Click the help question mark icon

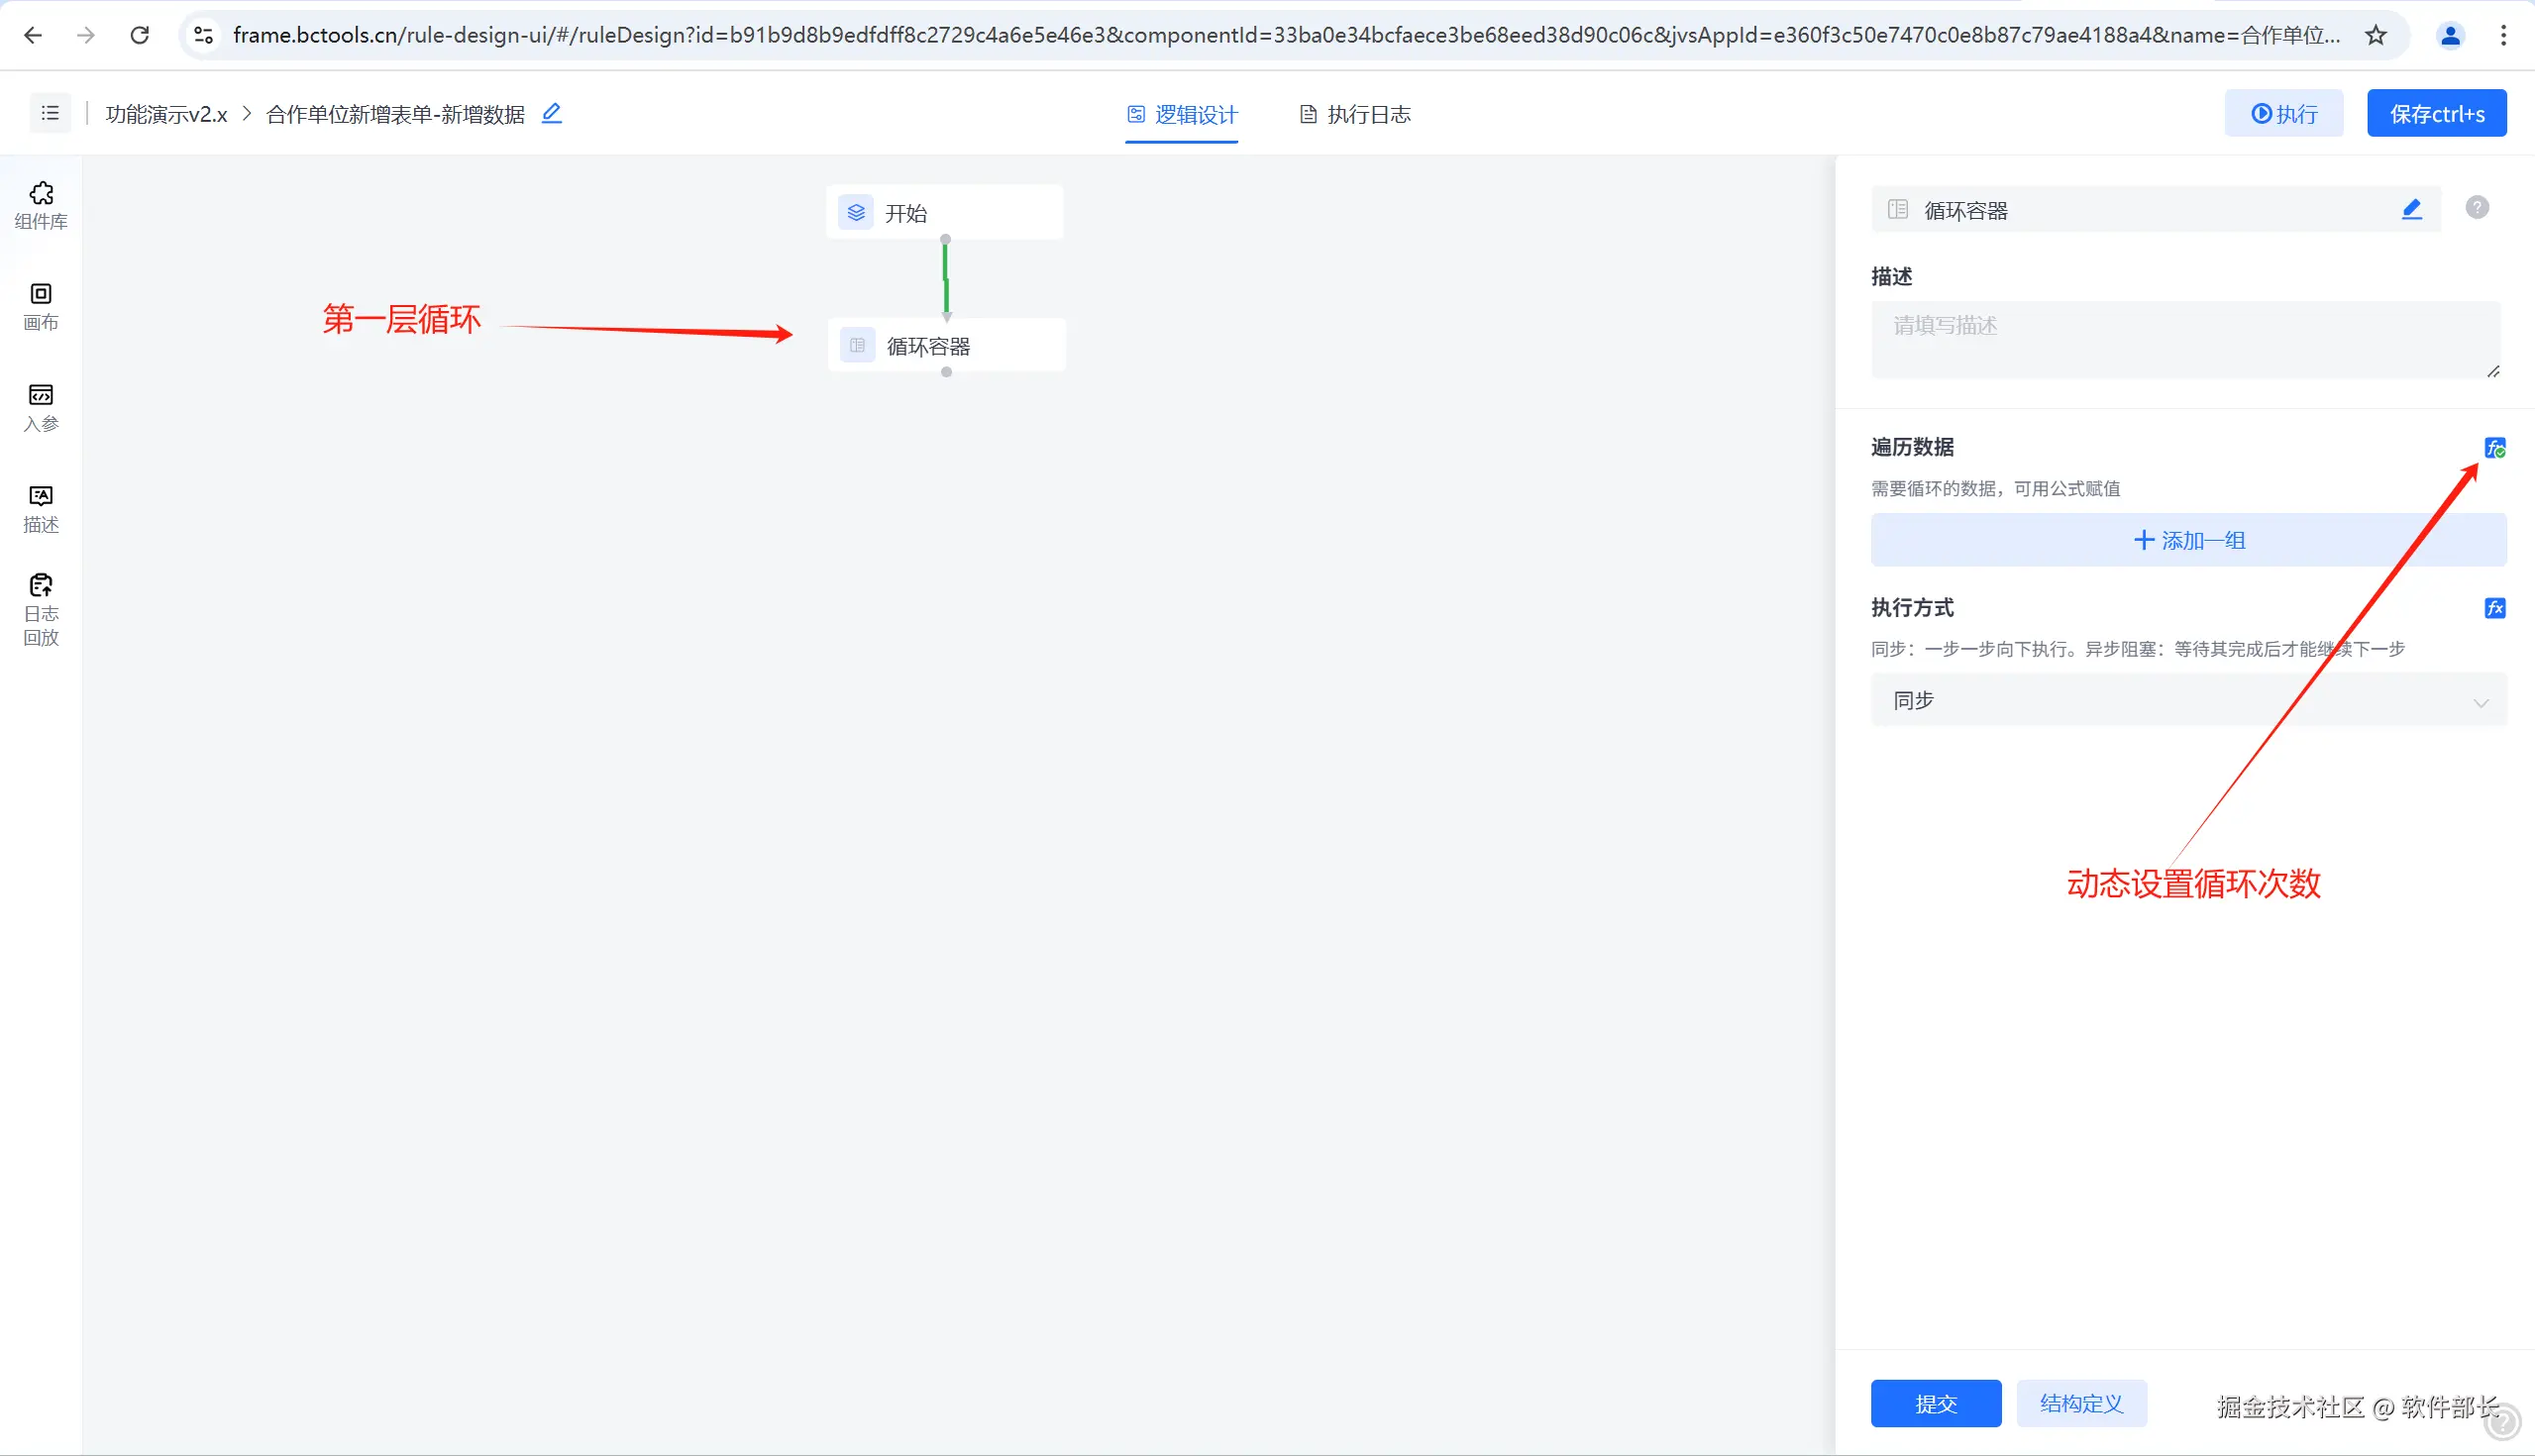(x=2476, y=208)
